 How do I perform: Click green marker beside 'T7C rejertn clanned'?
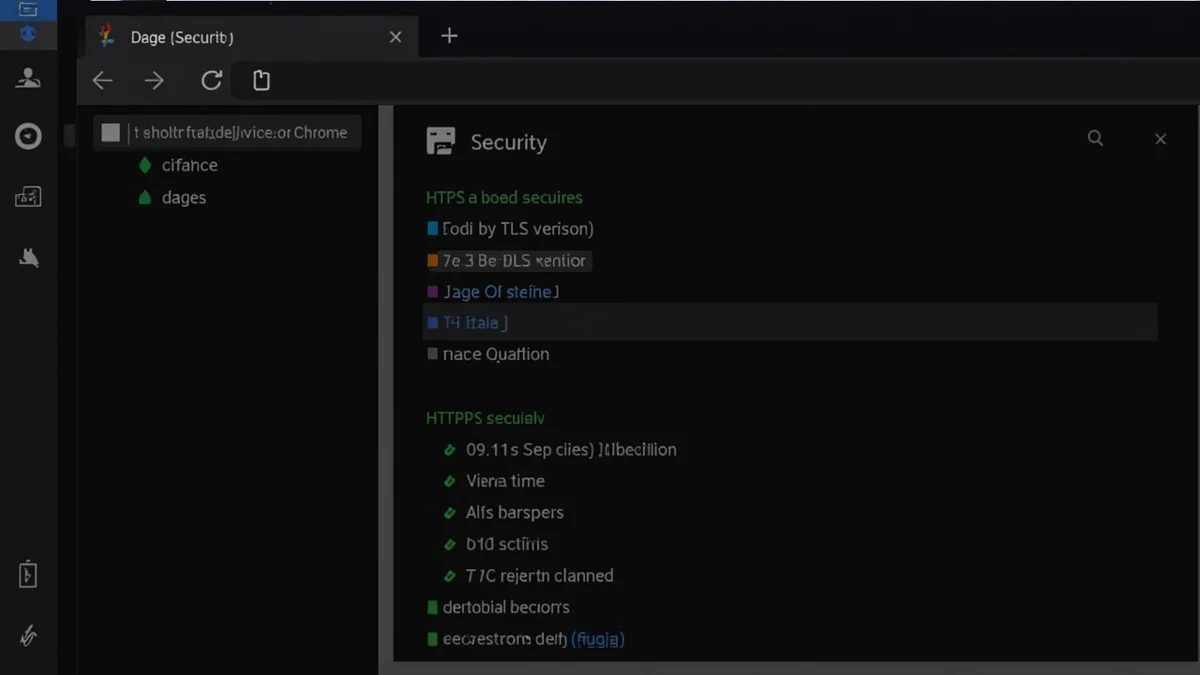(x=450, y=576)
